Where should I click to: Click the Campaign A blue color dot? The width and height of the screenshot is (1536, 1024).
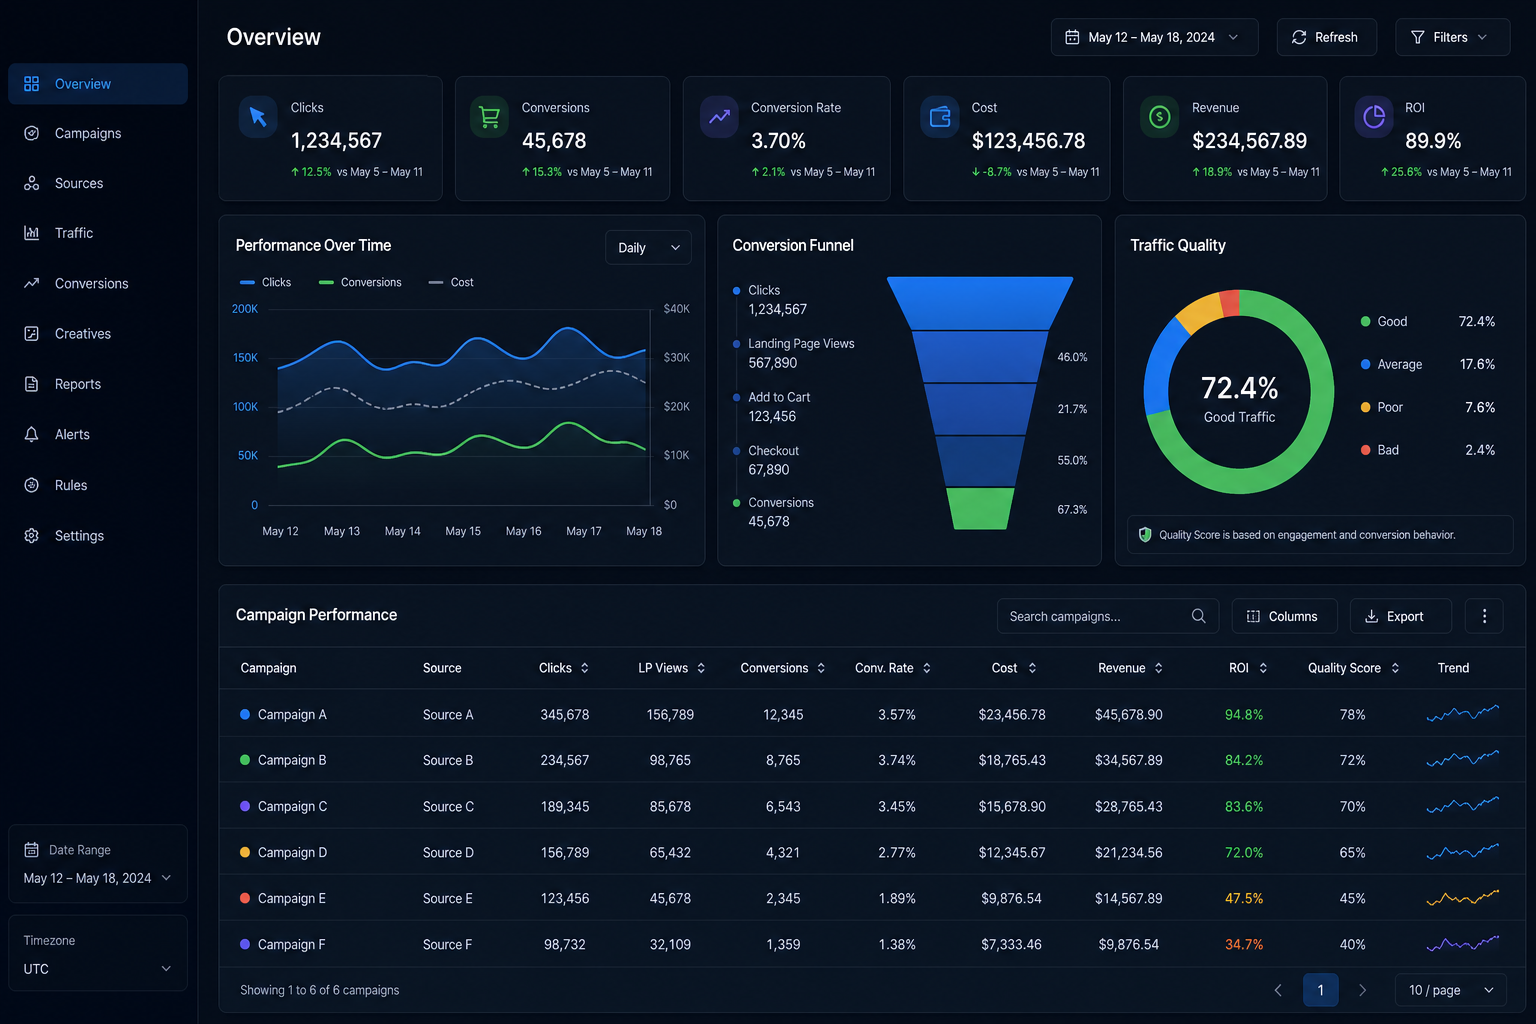245,714
